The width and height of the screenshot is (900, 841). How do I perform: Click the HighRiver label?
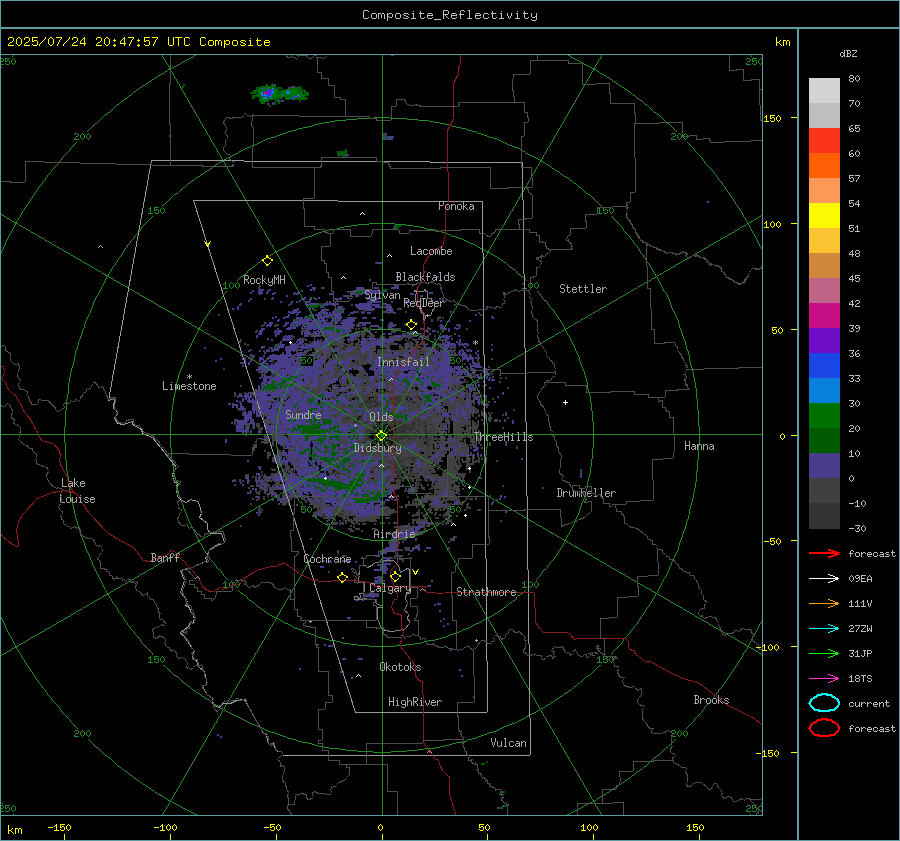pos(415,702)
